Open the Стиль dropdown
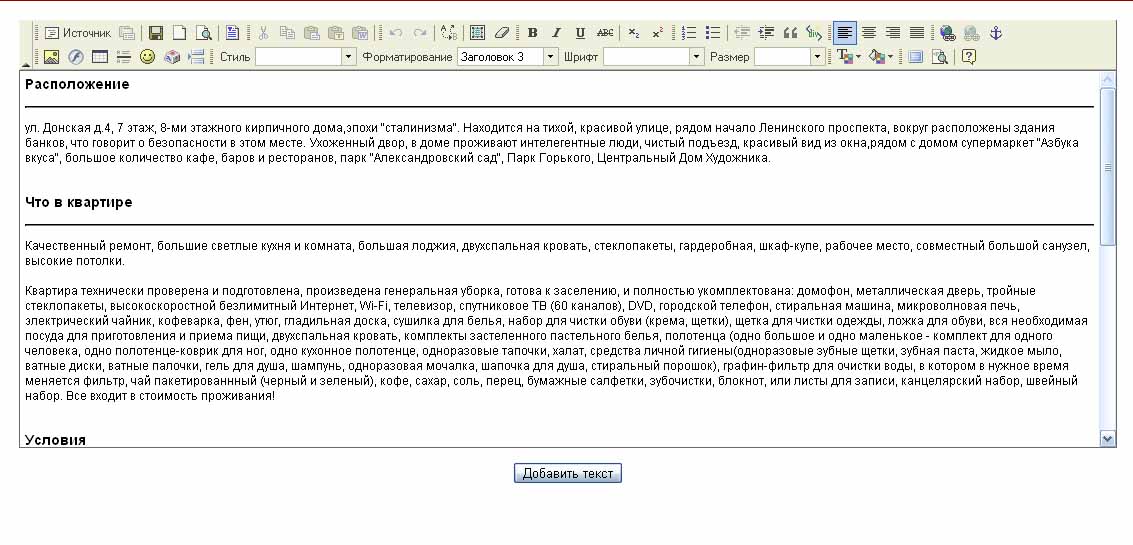Image resolution: width=1133 pixels, height=545 pixels. (306, 56)
